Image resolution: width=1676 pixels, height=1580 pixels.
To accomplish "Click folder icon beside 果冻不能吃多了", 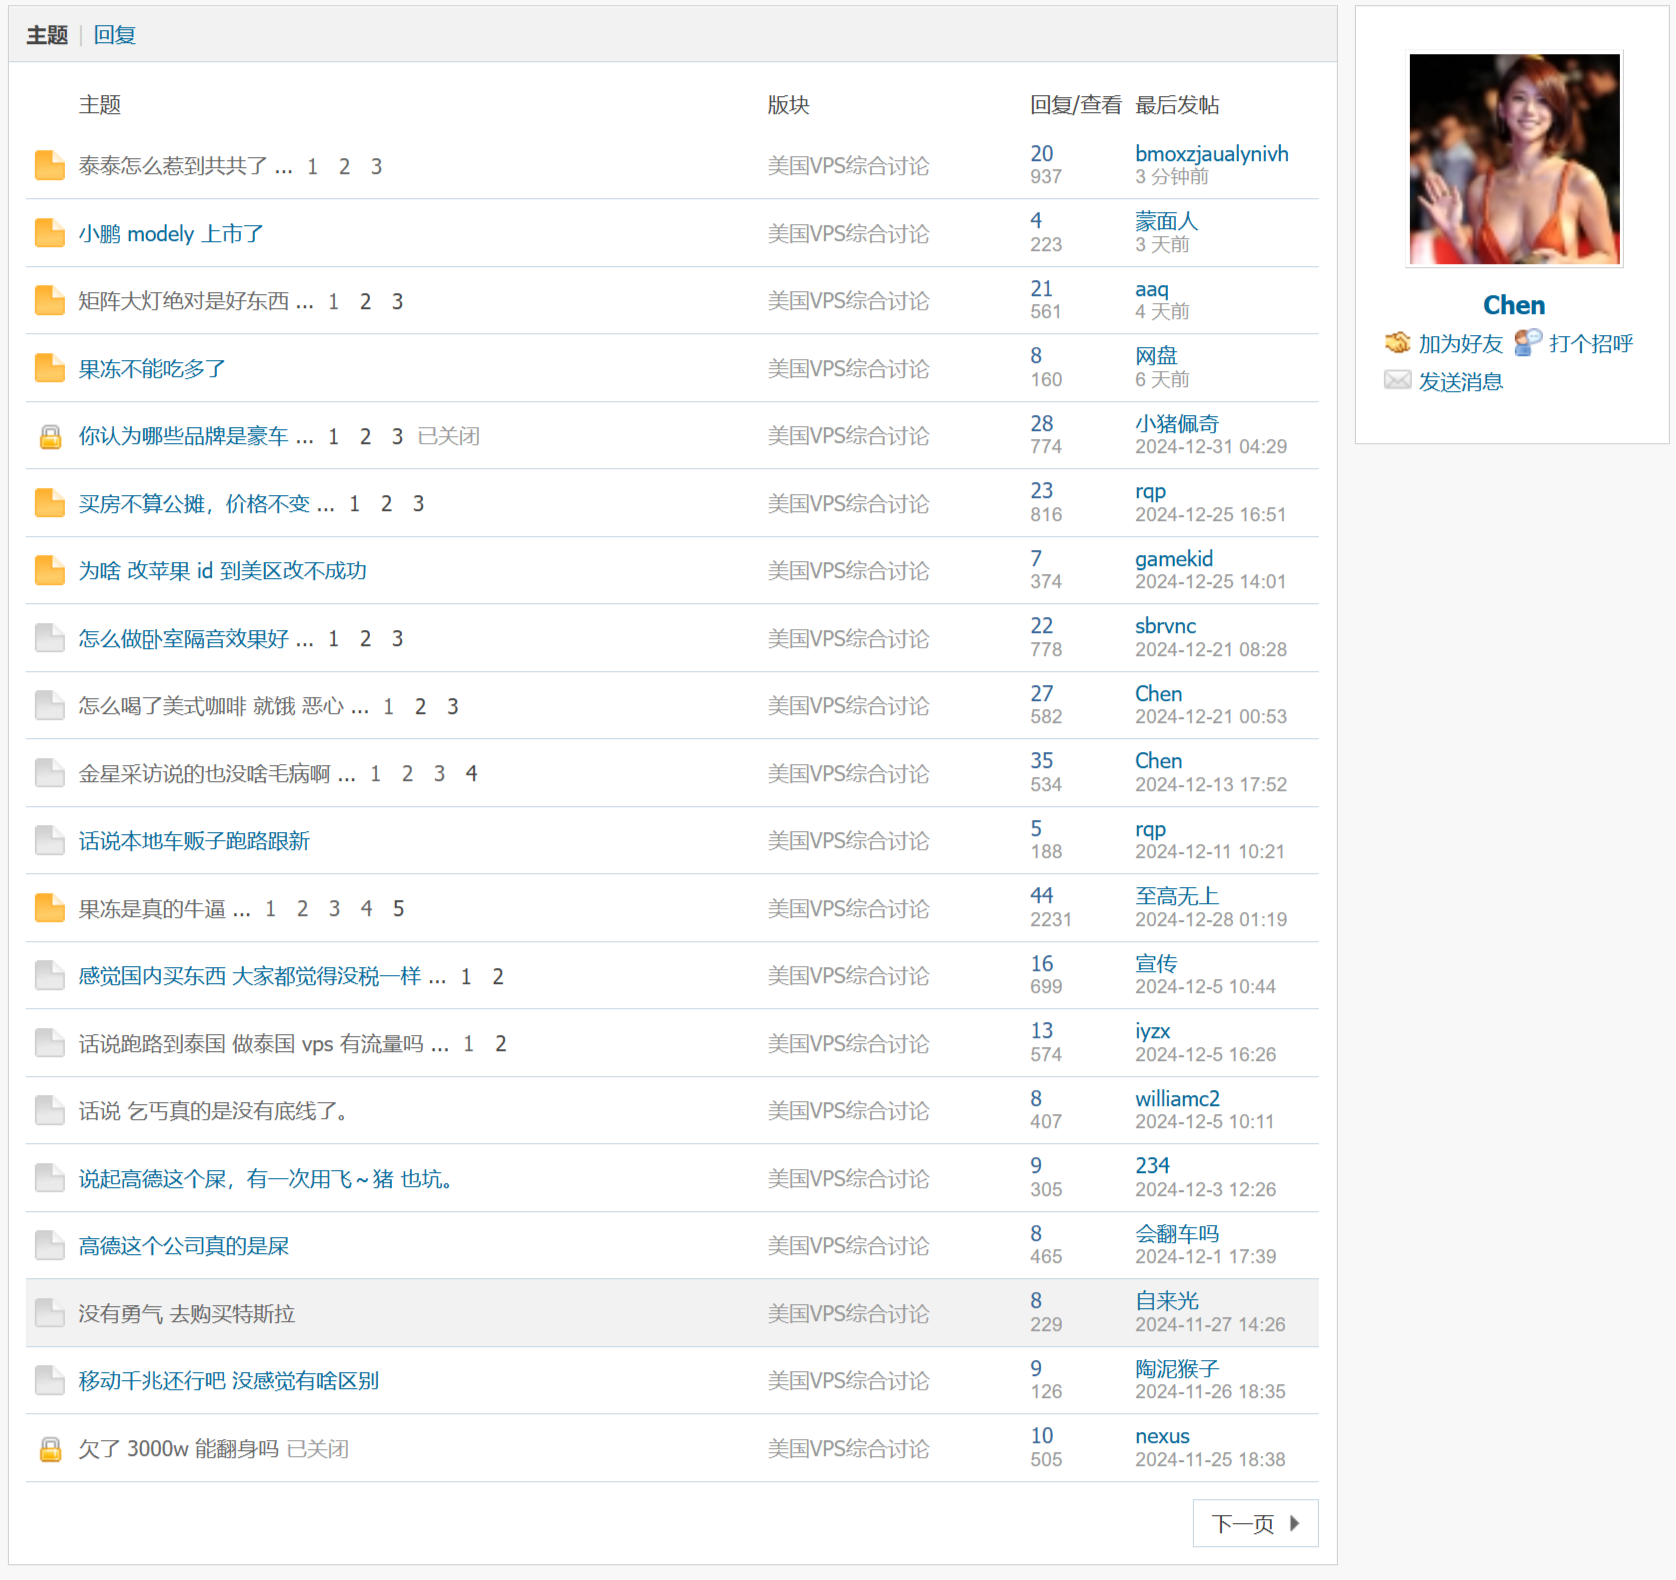I will point(49,368).
